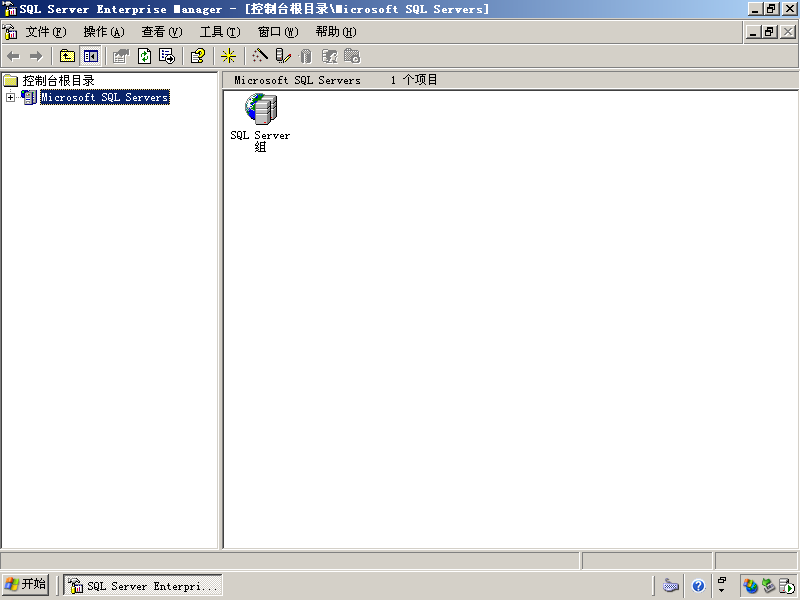This screenshot has width=800, height=600.
Task: Click the grayed New Database cylinder icon
Action: pyautogui.click(x=306, y=56)
